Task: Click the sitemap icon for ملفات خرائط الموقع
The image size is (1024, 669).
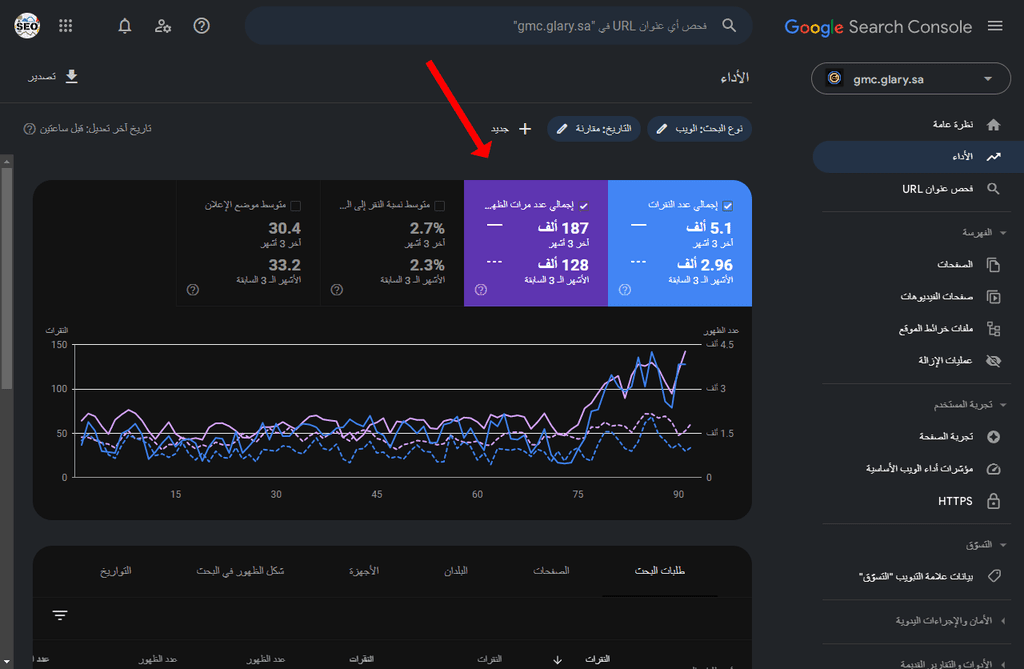Action: tap(993, 329)
